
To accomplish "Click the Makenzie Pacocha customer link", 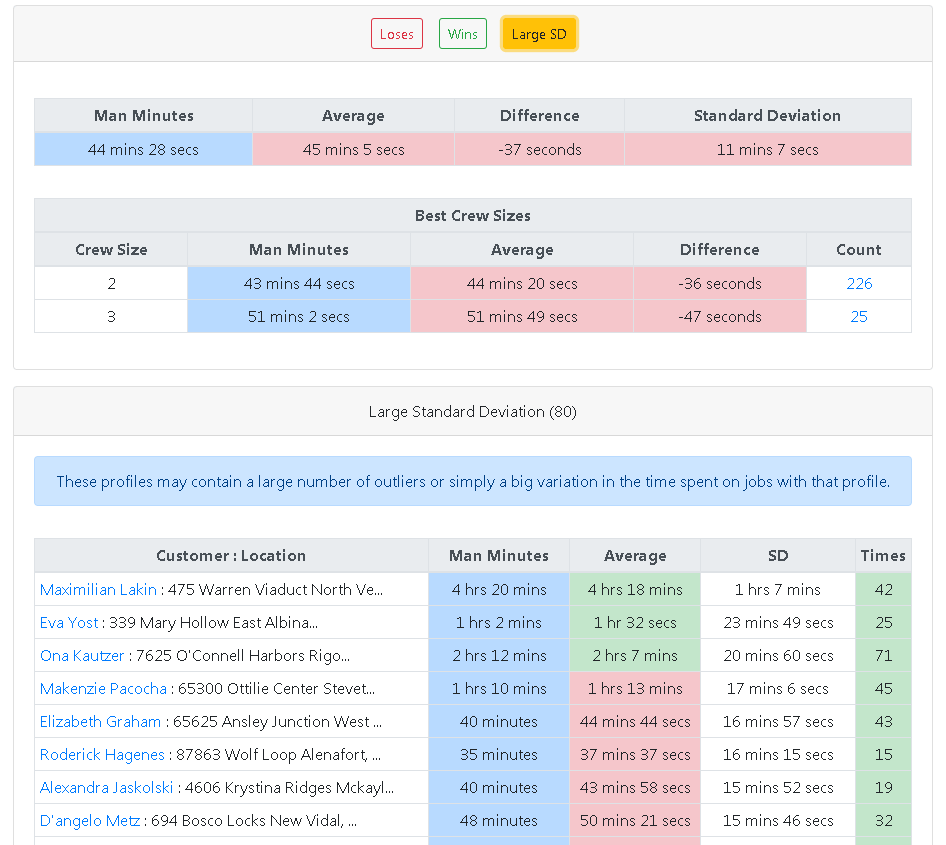I will (103, 688).
